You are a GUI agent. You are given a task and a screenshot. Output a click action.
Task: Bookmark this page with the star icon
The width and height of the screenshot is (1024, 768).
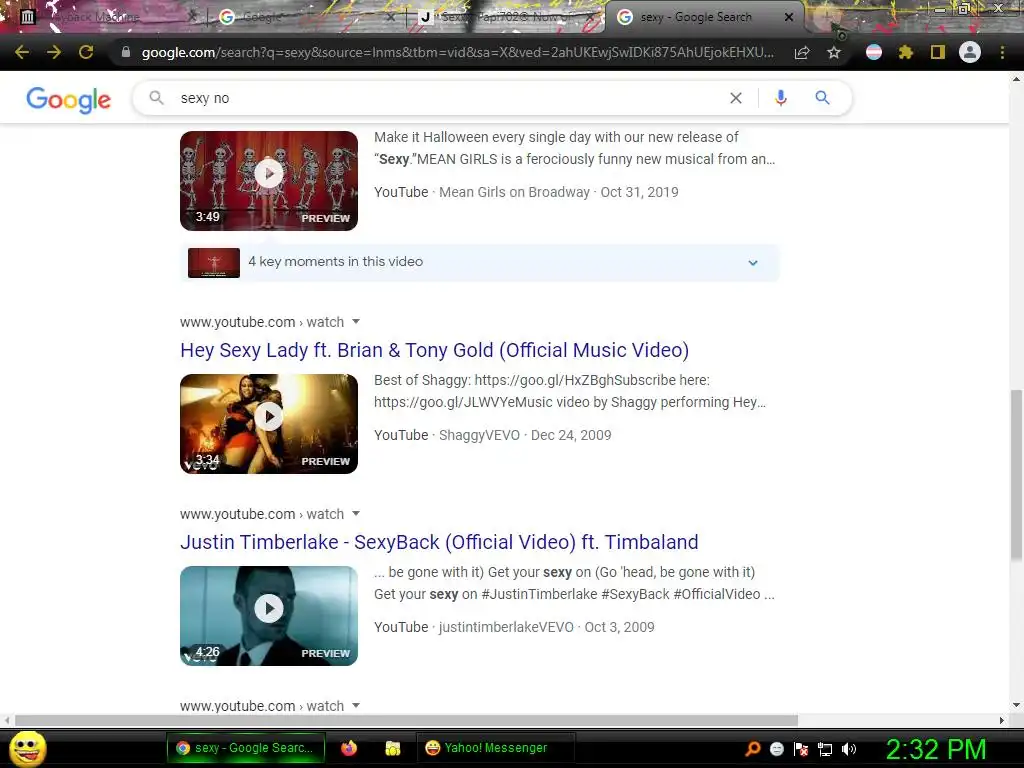(834, 52)
